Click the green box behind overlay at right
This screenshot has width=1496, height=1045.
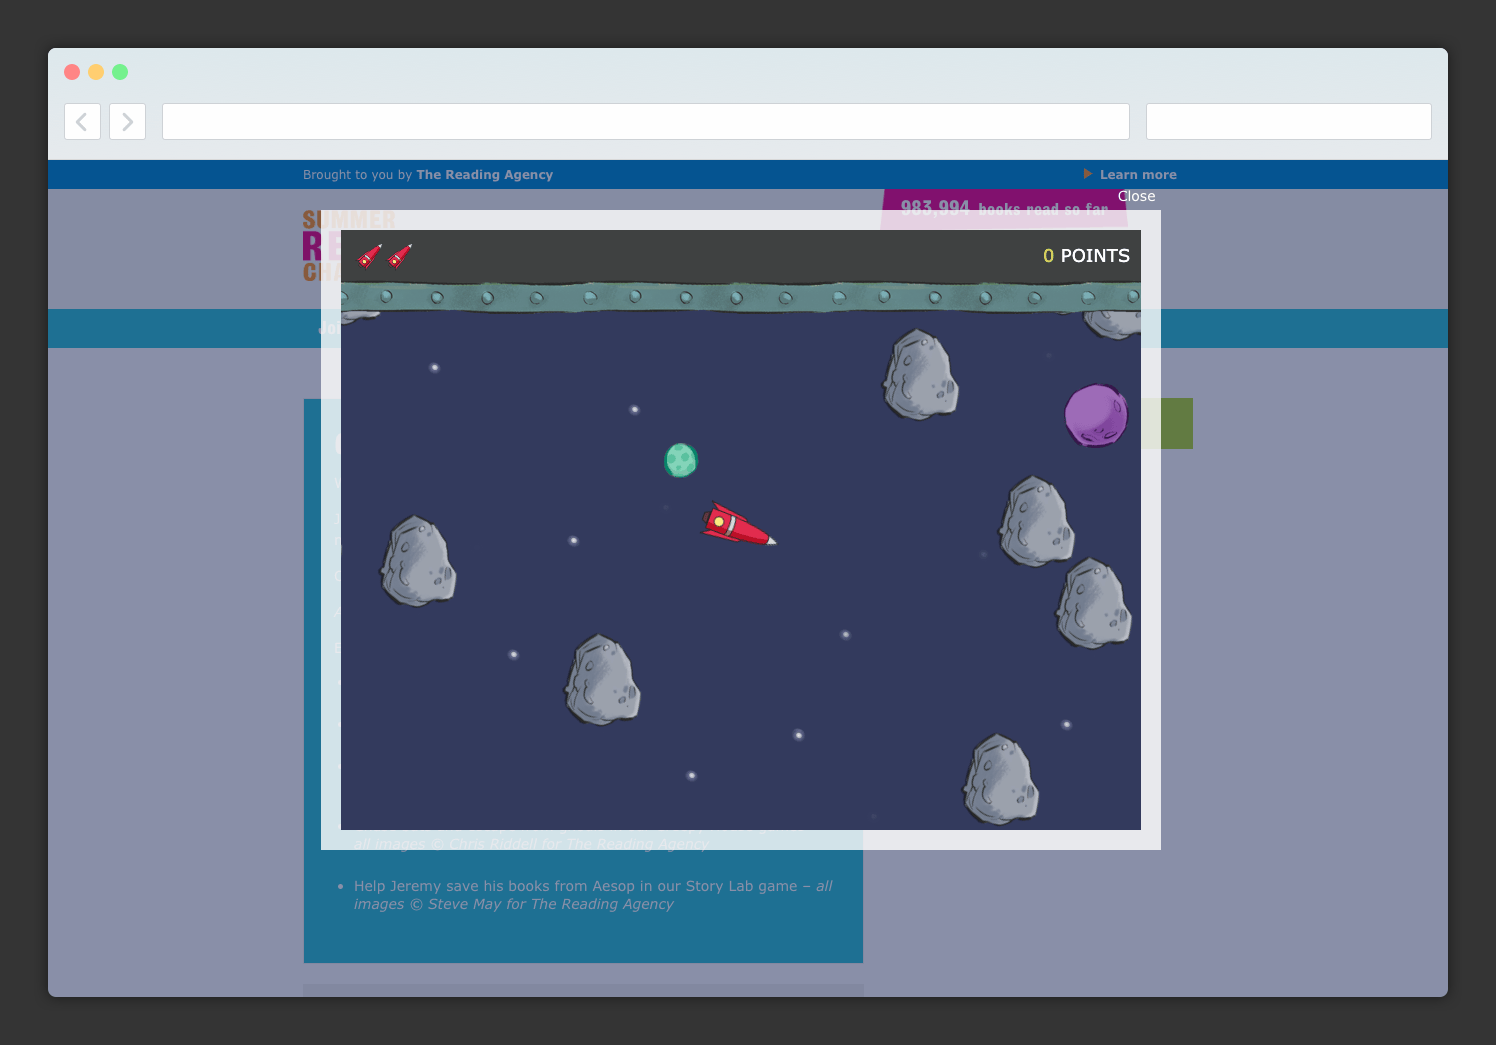coord(1177,423)
